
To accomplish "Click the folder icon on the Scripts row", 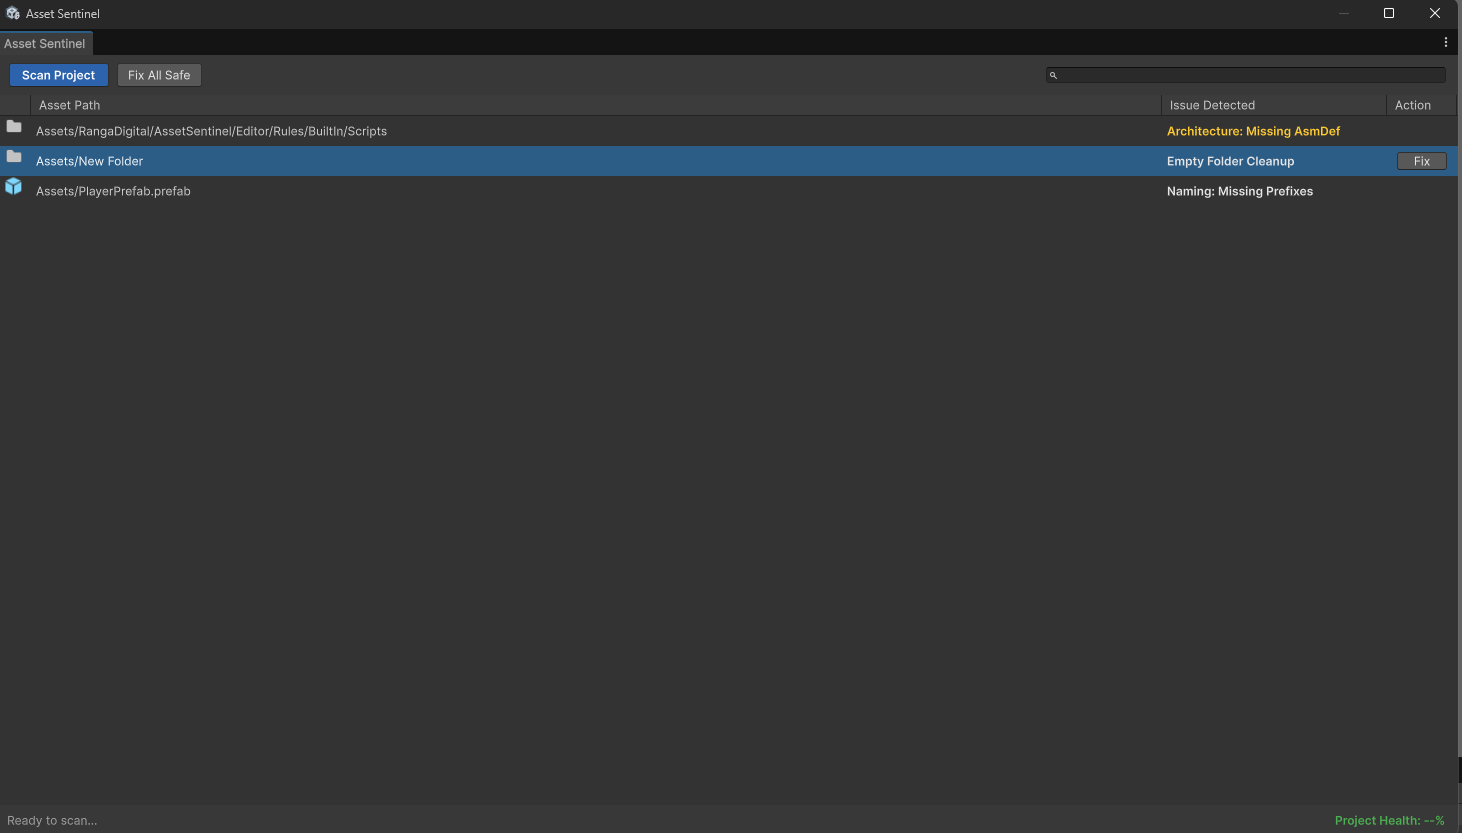I will pyautogui.click(x=14, y=126).
